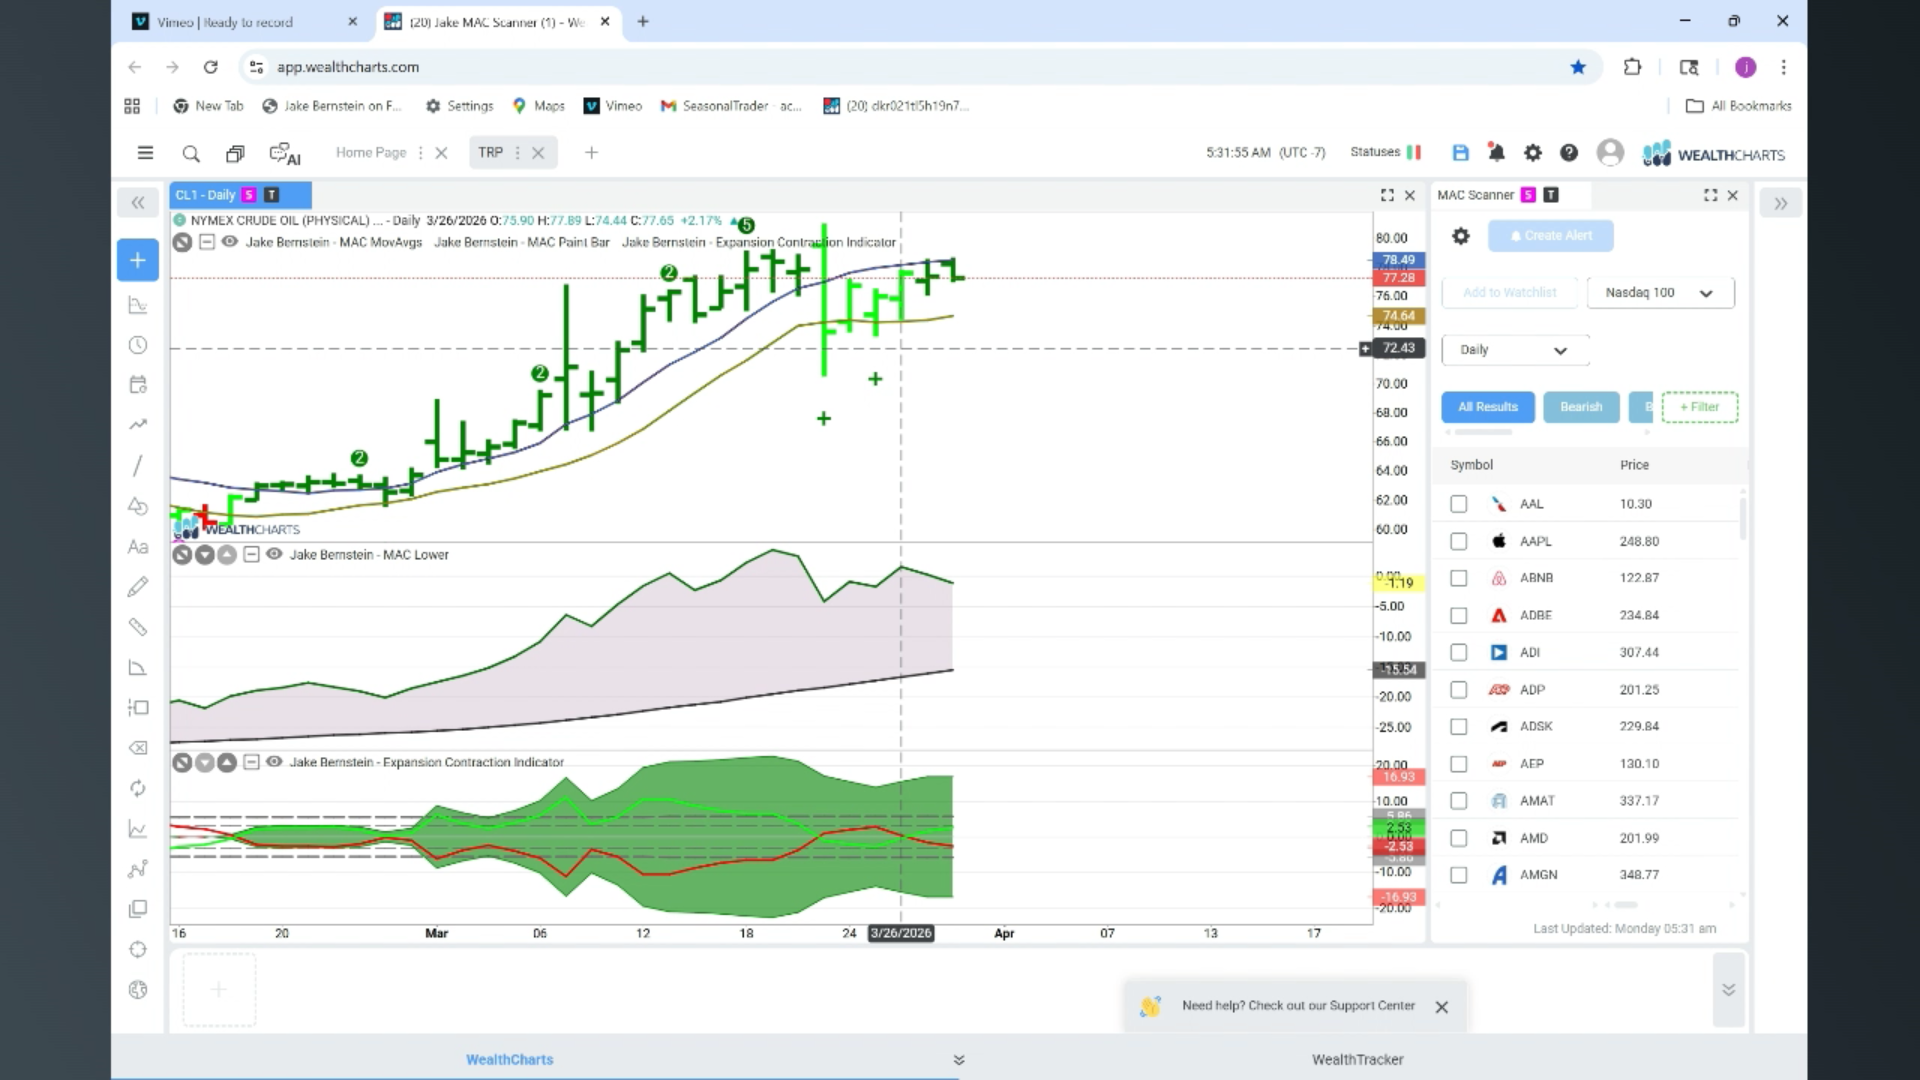Collapse the left sidebar double chevron

coord(138,203)
